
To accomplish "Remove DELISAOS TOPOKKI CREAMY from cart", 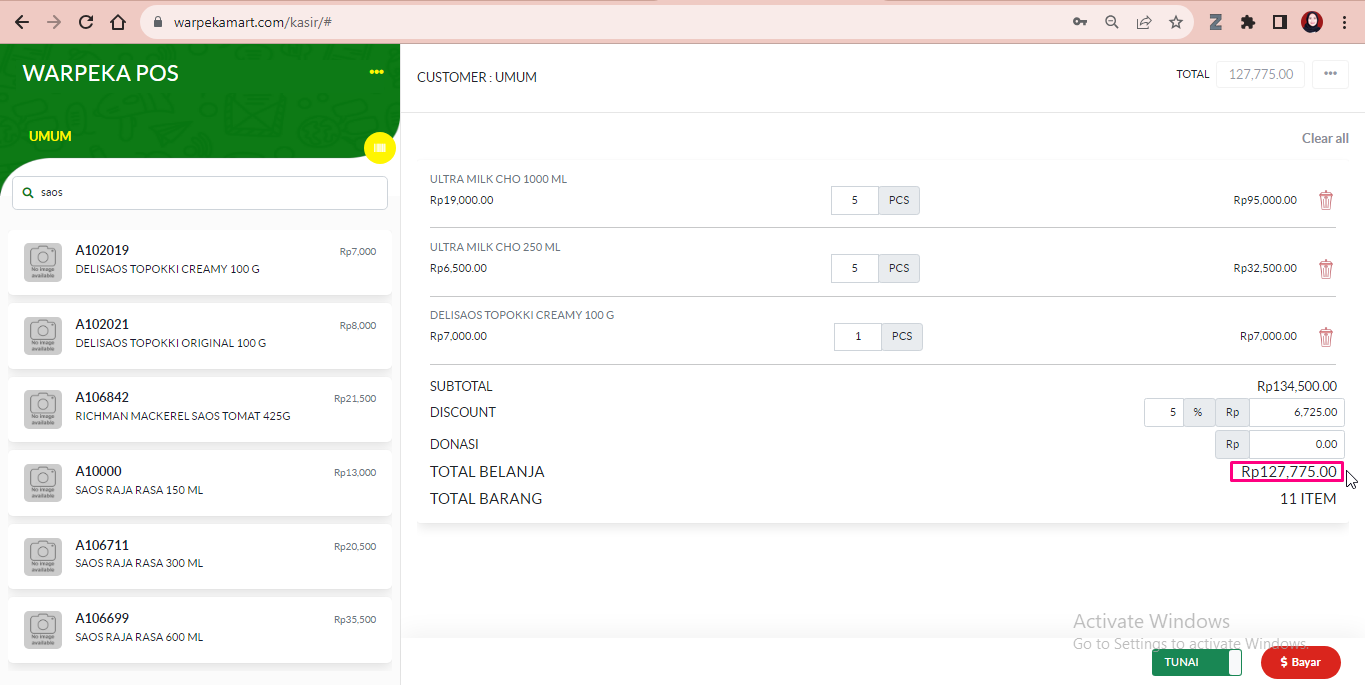I will (1326, 336).
